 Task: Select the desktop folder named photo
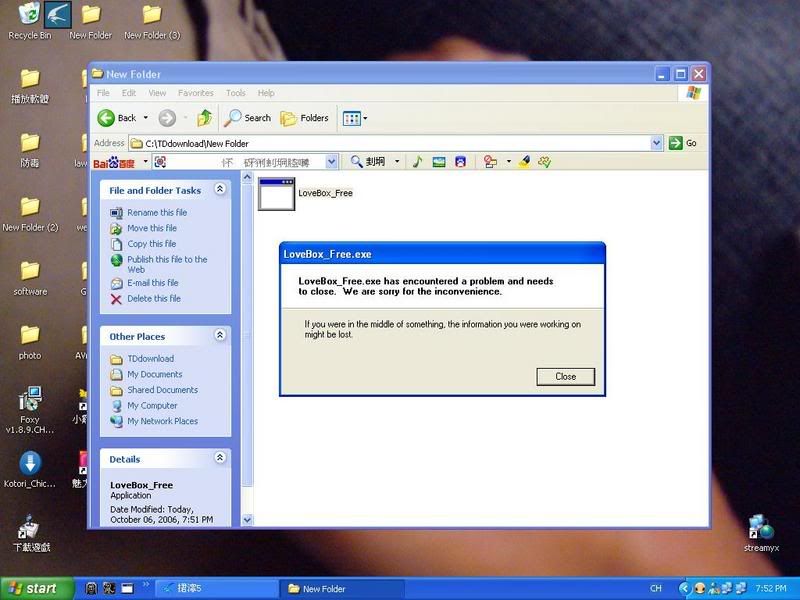[x=30, y=342]
